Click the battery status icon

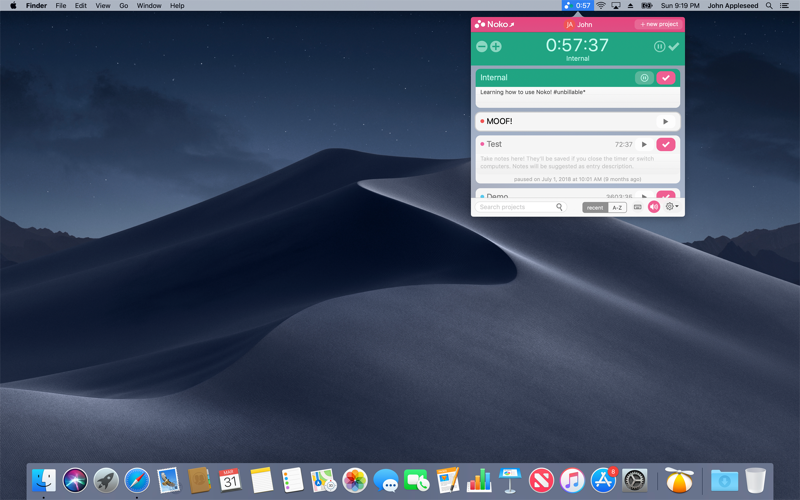coord(647,6)
